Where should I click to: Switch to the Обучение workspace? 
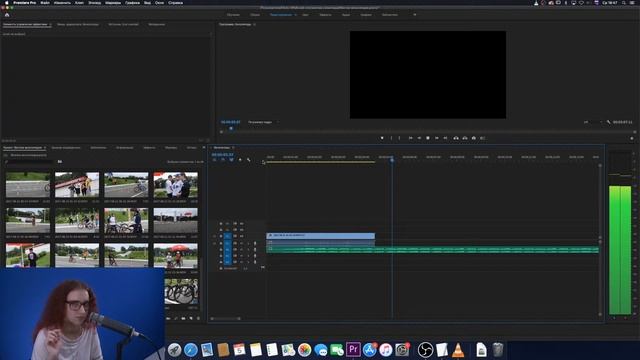pos(233,15)
